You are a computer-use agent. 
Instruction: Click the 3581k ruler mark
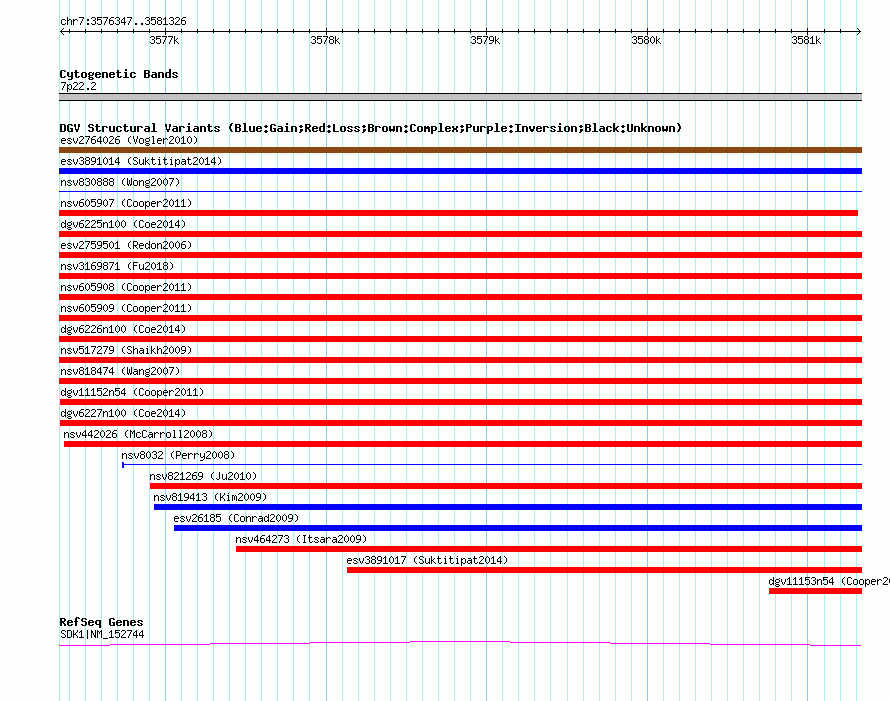[806, 40]
